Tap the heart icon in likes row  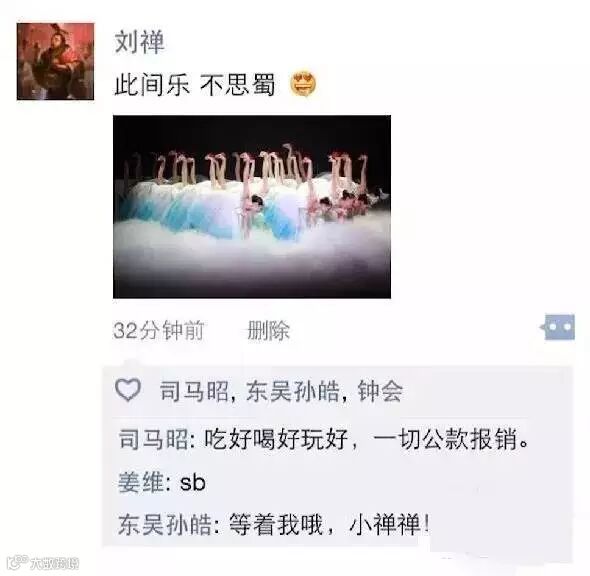[128, 390]
